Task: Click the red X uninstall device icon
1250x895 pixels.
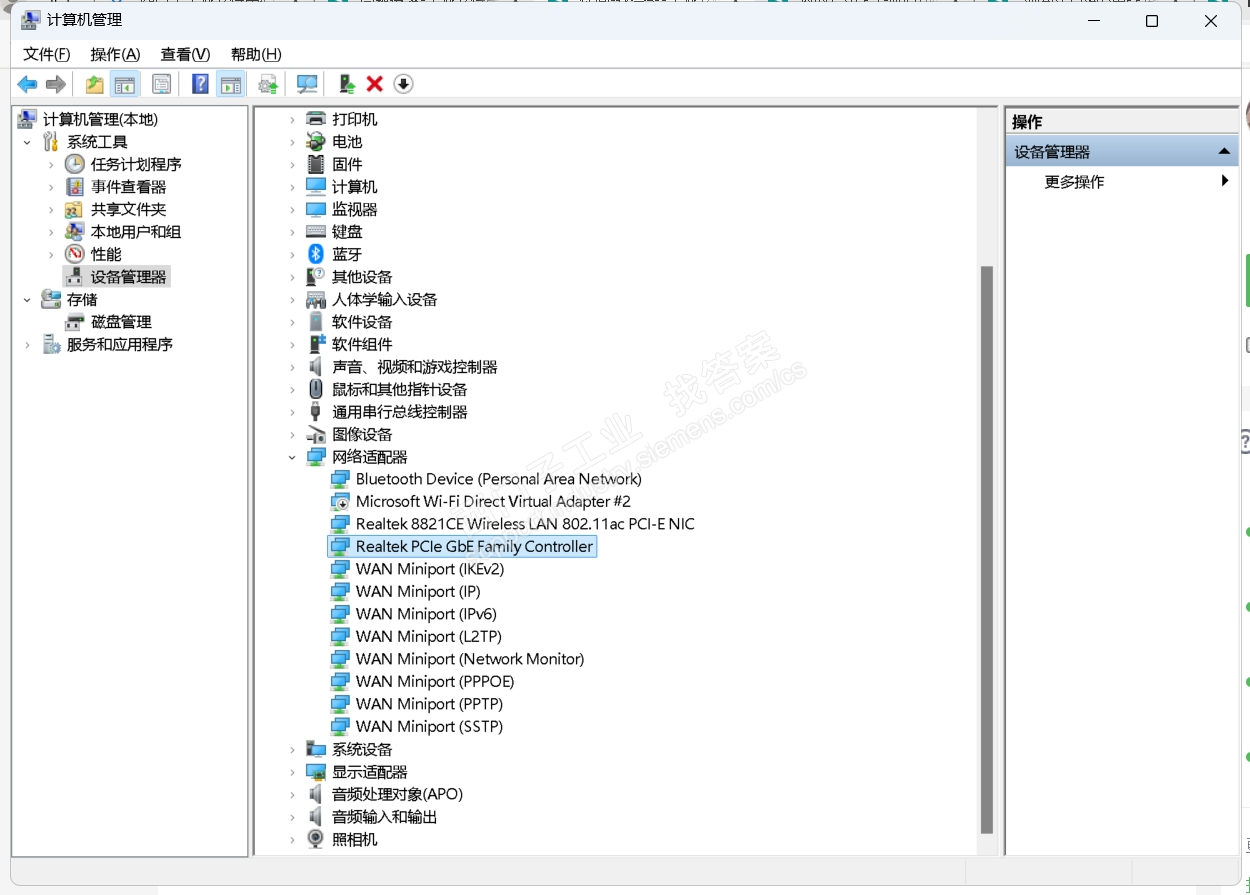Action: click(x=375, y=84)
